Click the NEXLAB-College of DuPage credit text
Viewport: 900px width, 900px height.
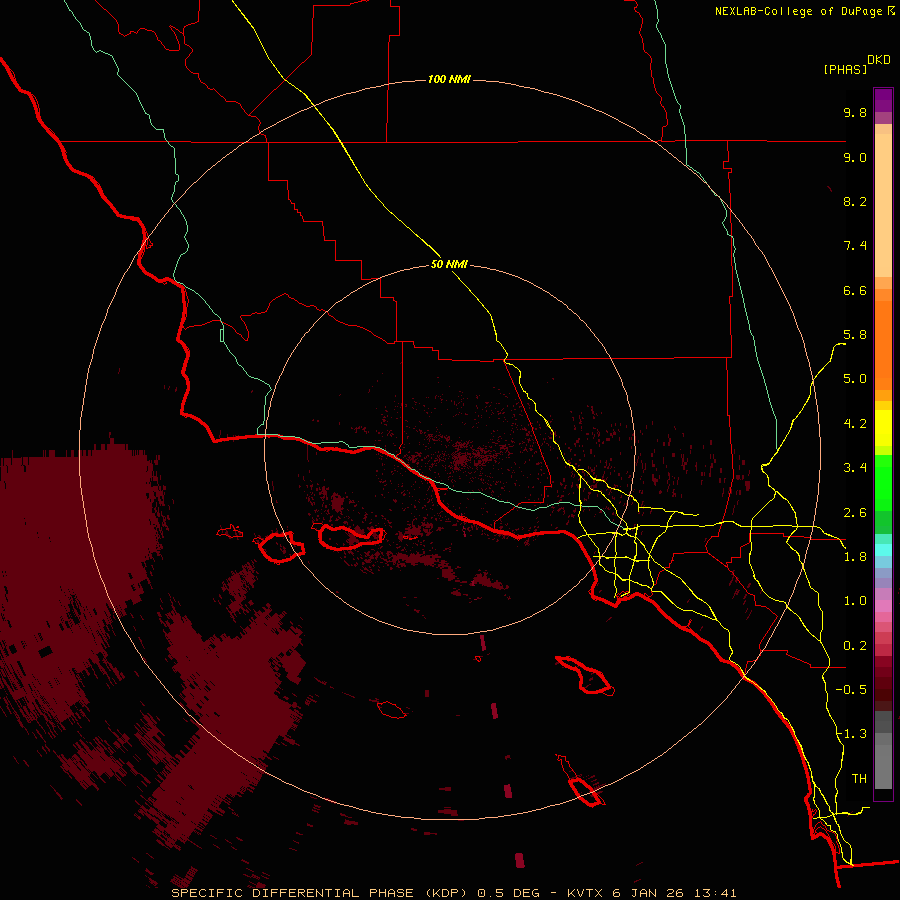click(x=798, y=11)
